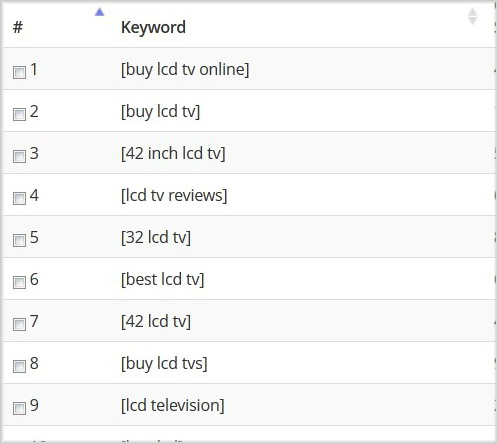Screen dimensions: 498x444
Task: Click the # column header
Action: point(18,27)
